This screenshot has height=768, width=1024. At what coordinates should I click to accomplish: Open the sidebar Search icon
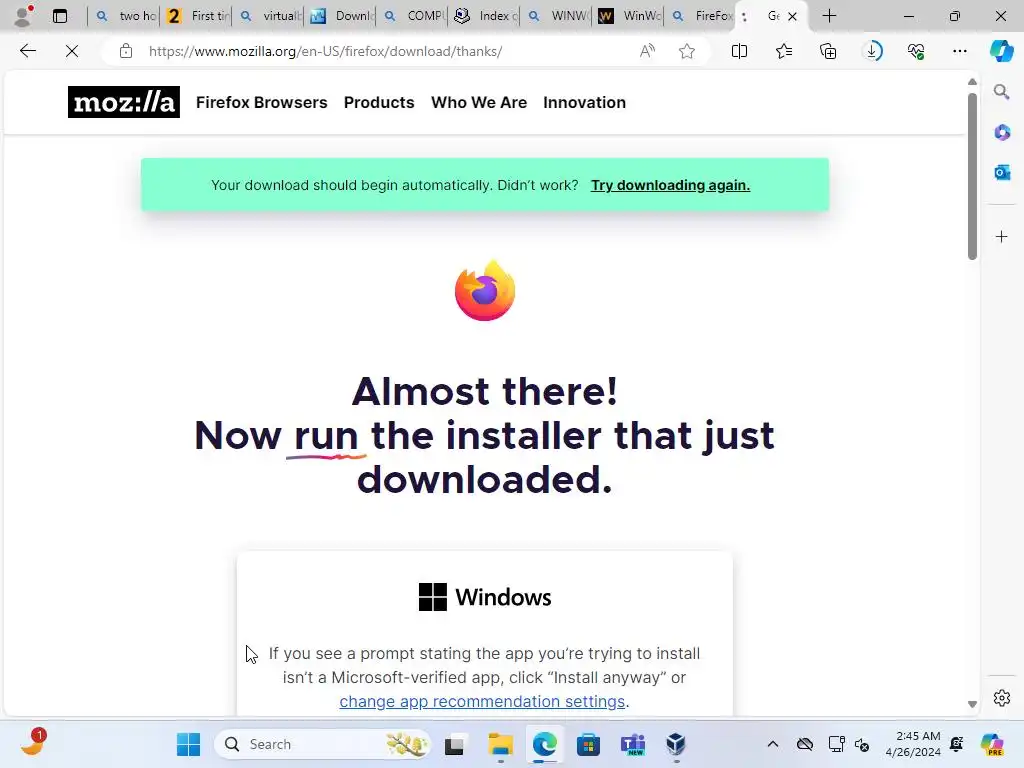1002,92
